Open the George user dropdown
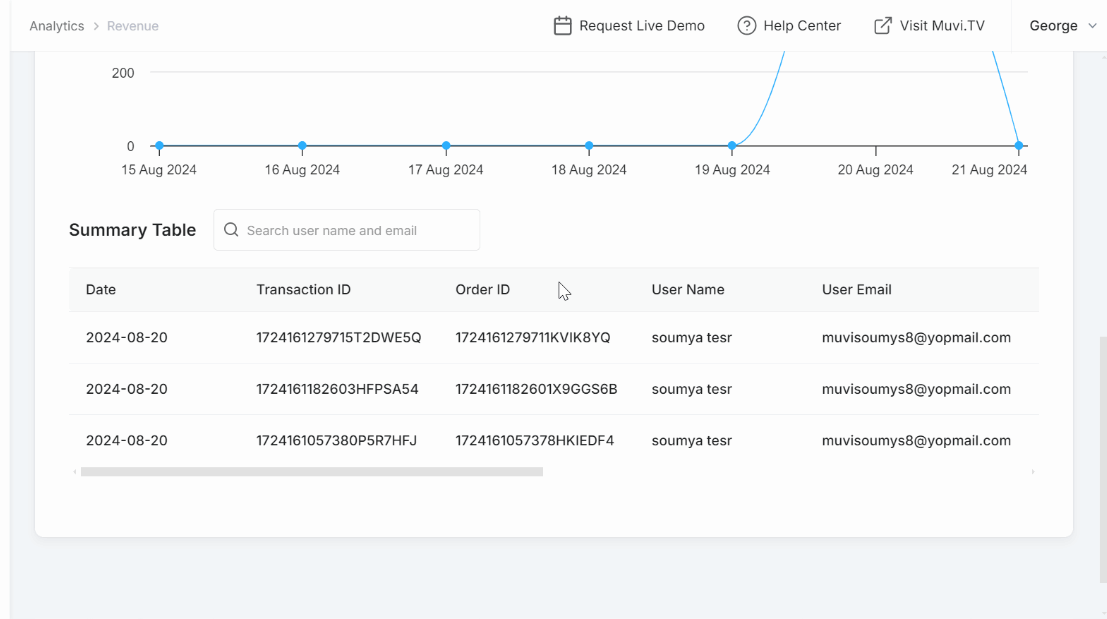The height and width of the screenshot is (619, 1107). 1062,26
